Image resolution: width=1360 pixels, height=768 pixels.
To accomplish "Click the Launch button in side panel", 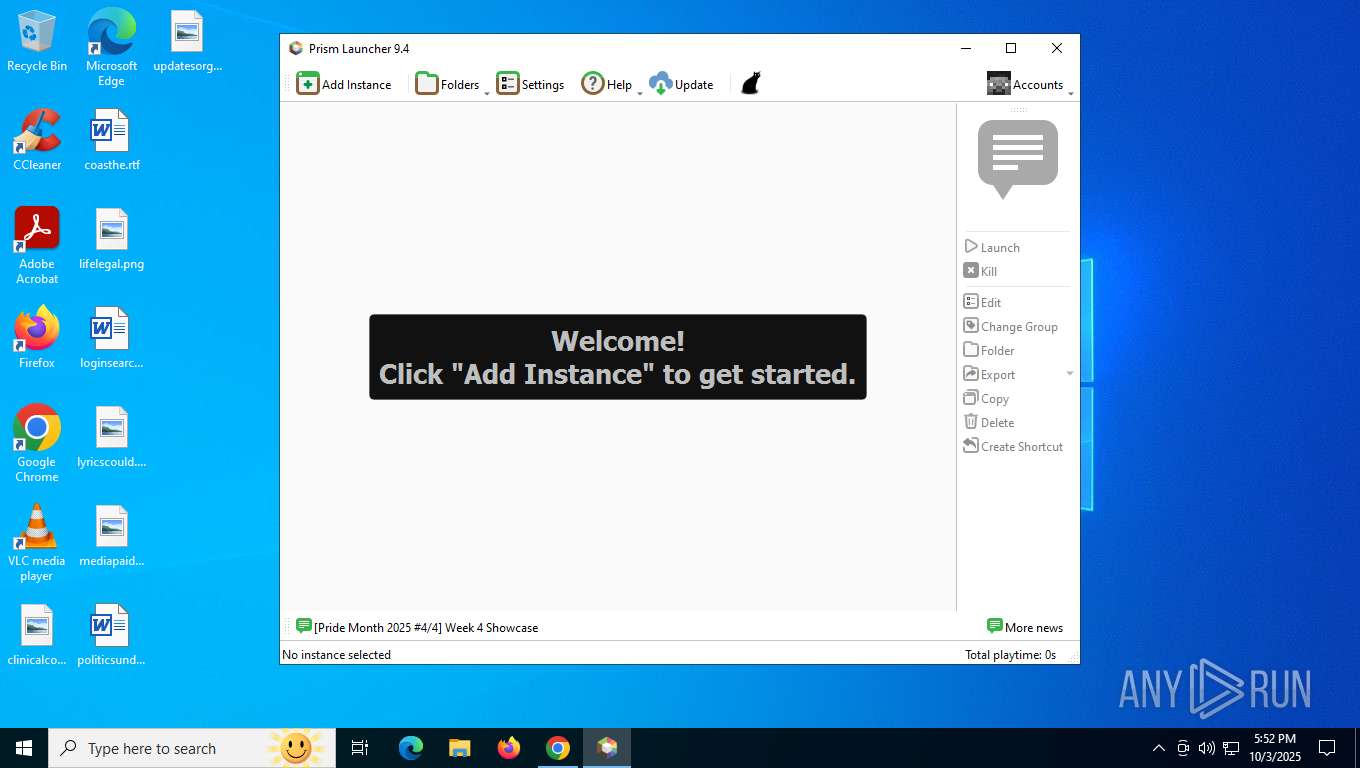I will tap(992, 247).
